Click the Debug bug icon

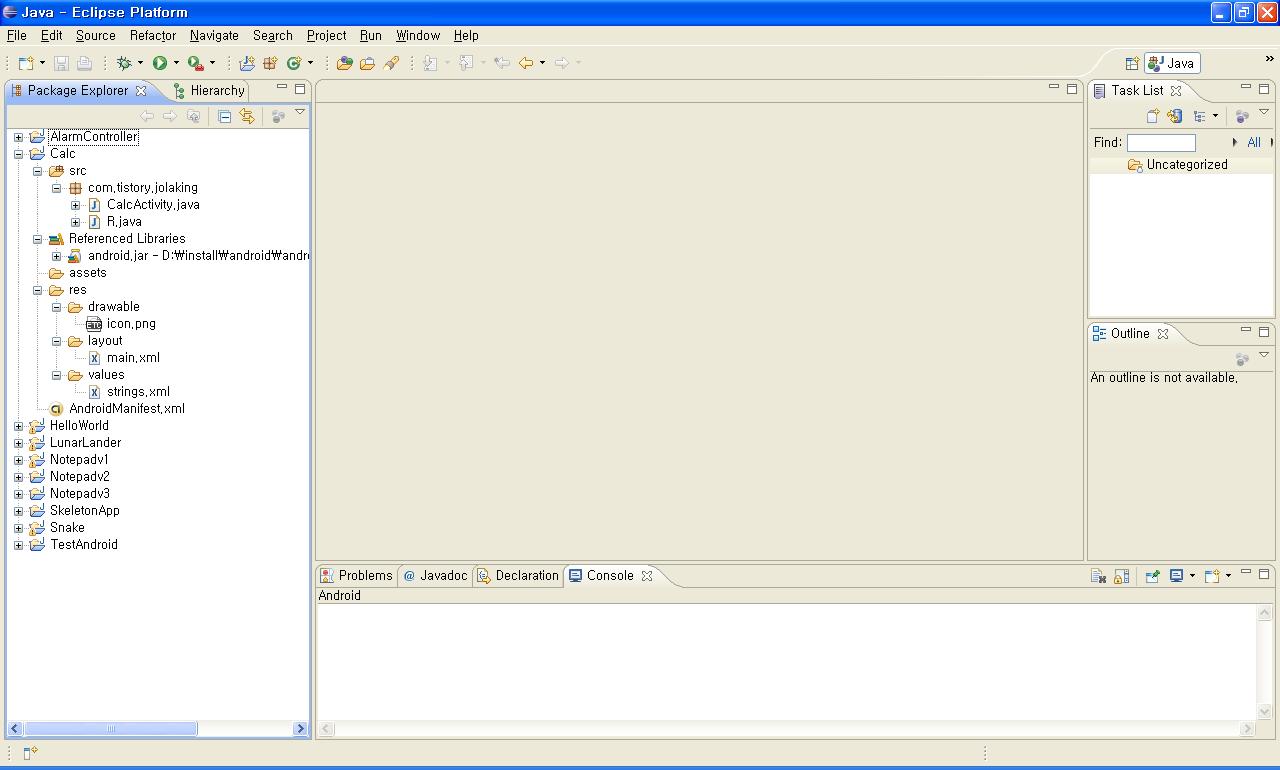point(124,63)
